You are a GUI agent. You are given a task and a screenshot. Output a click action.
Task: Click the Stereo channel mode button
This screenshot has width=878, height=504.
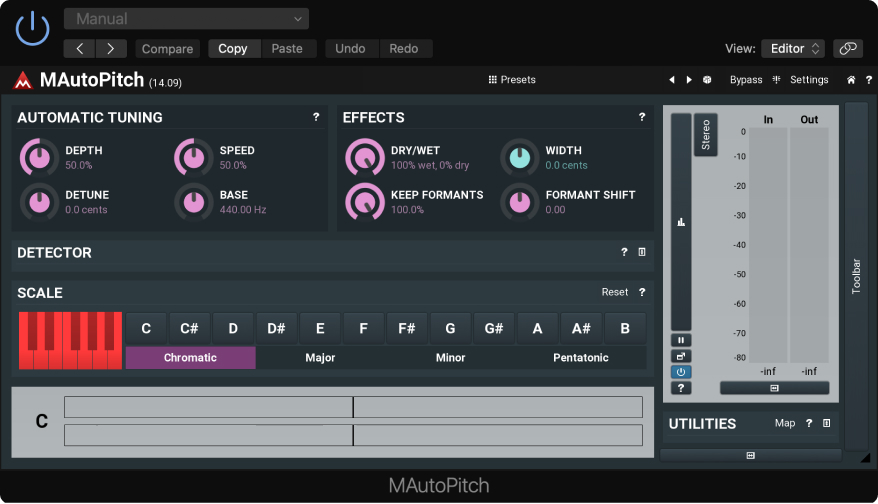[706, 134]
